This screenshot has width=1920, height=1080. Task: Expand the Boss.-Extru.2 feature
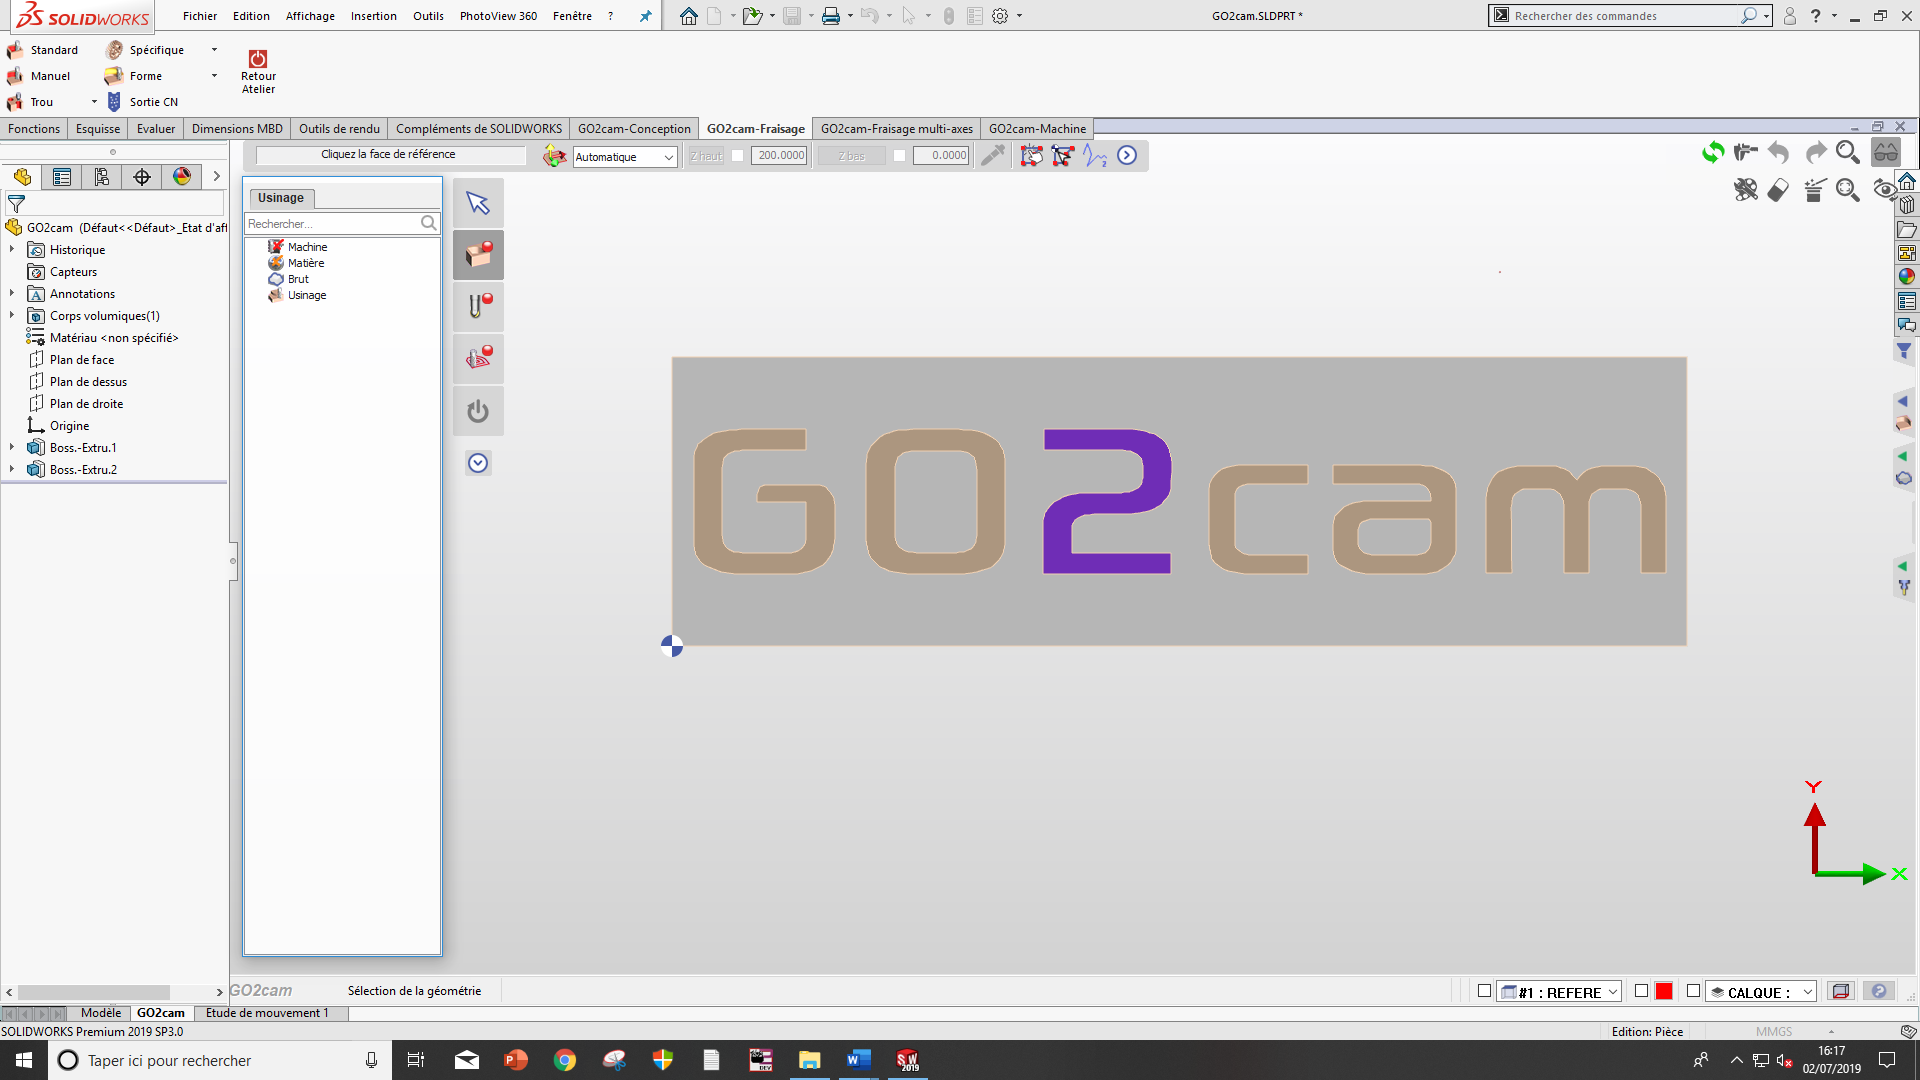(x=12, y=469)
